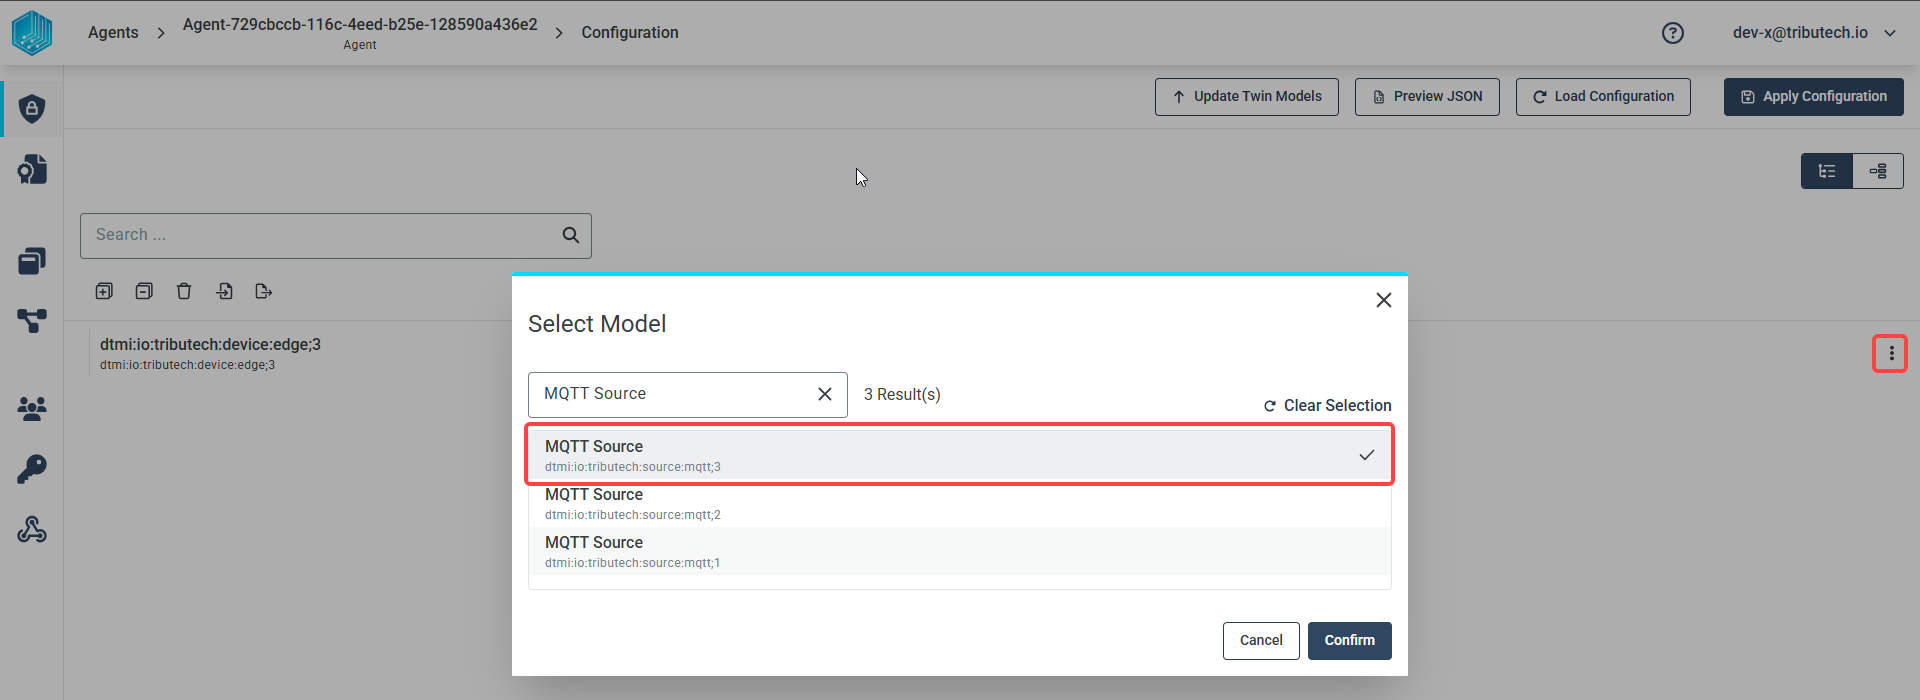
Task: Open dev-x@tributech.io account dropdown
Action: 1814,33
